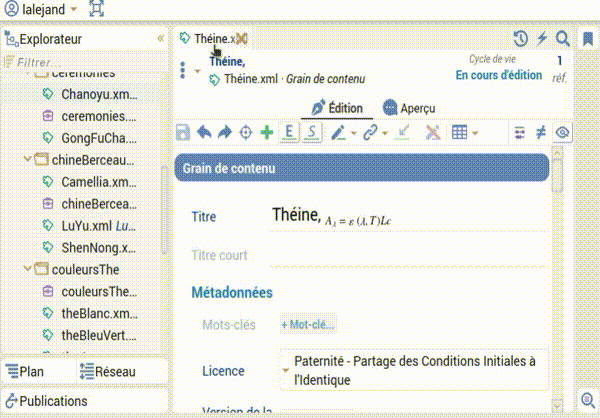Image resolution: width=600 pixels, height=418 pixels.
Task: Open search with magnifying glass icon
Action: [563, 39]
